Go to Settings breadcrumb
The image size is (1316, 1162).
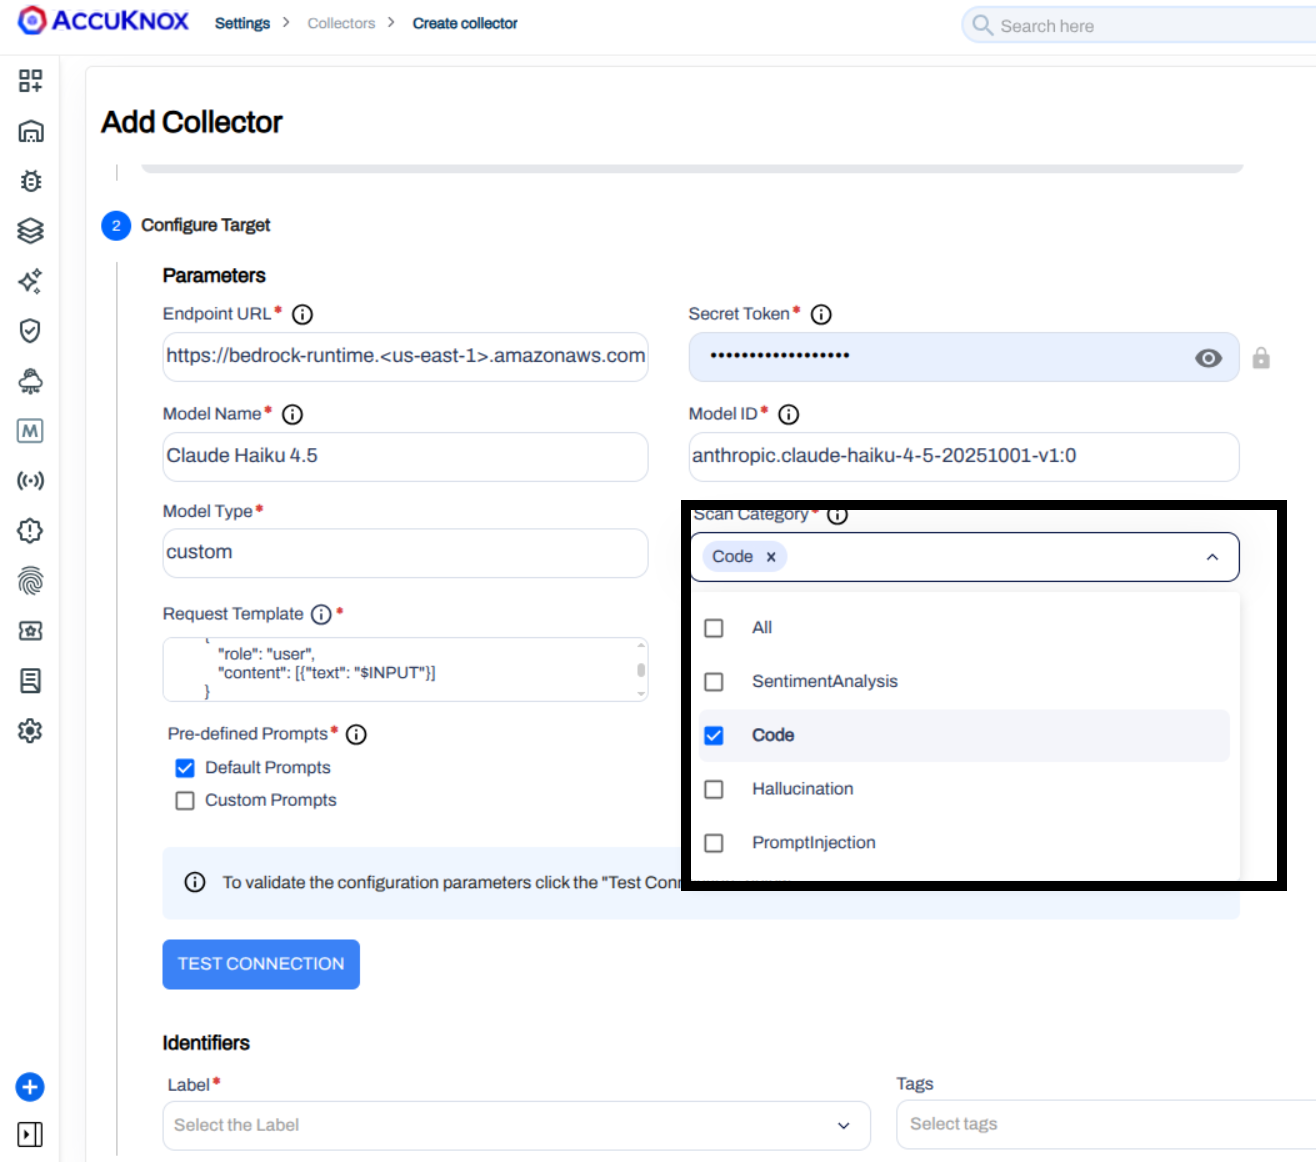tap(242, 23)
